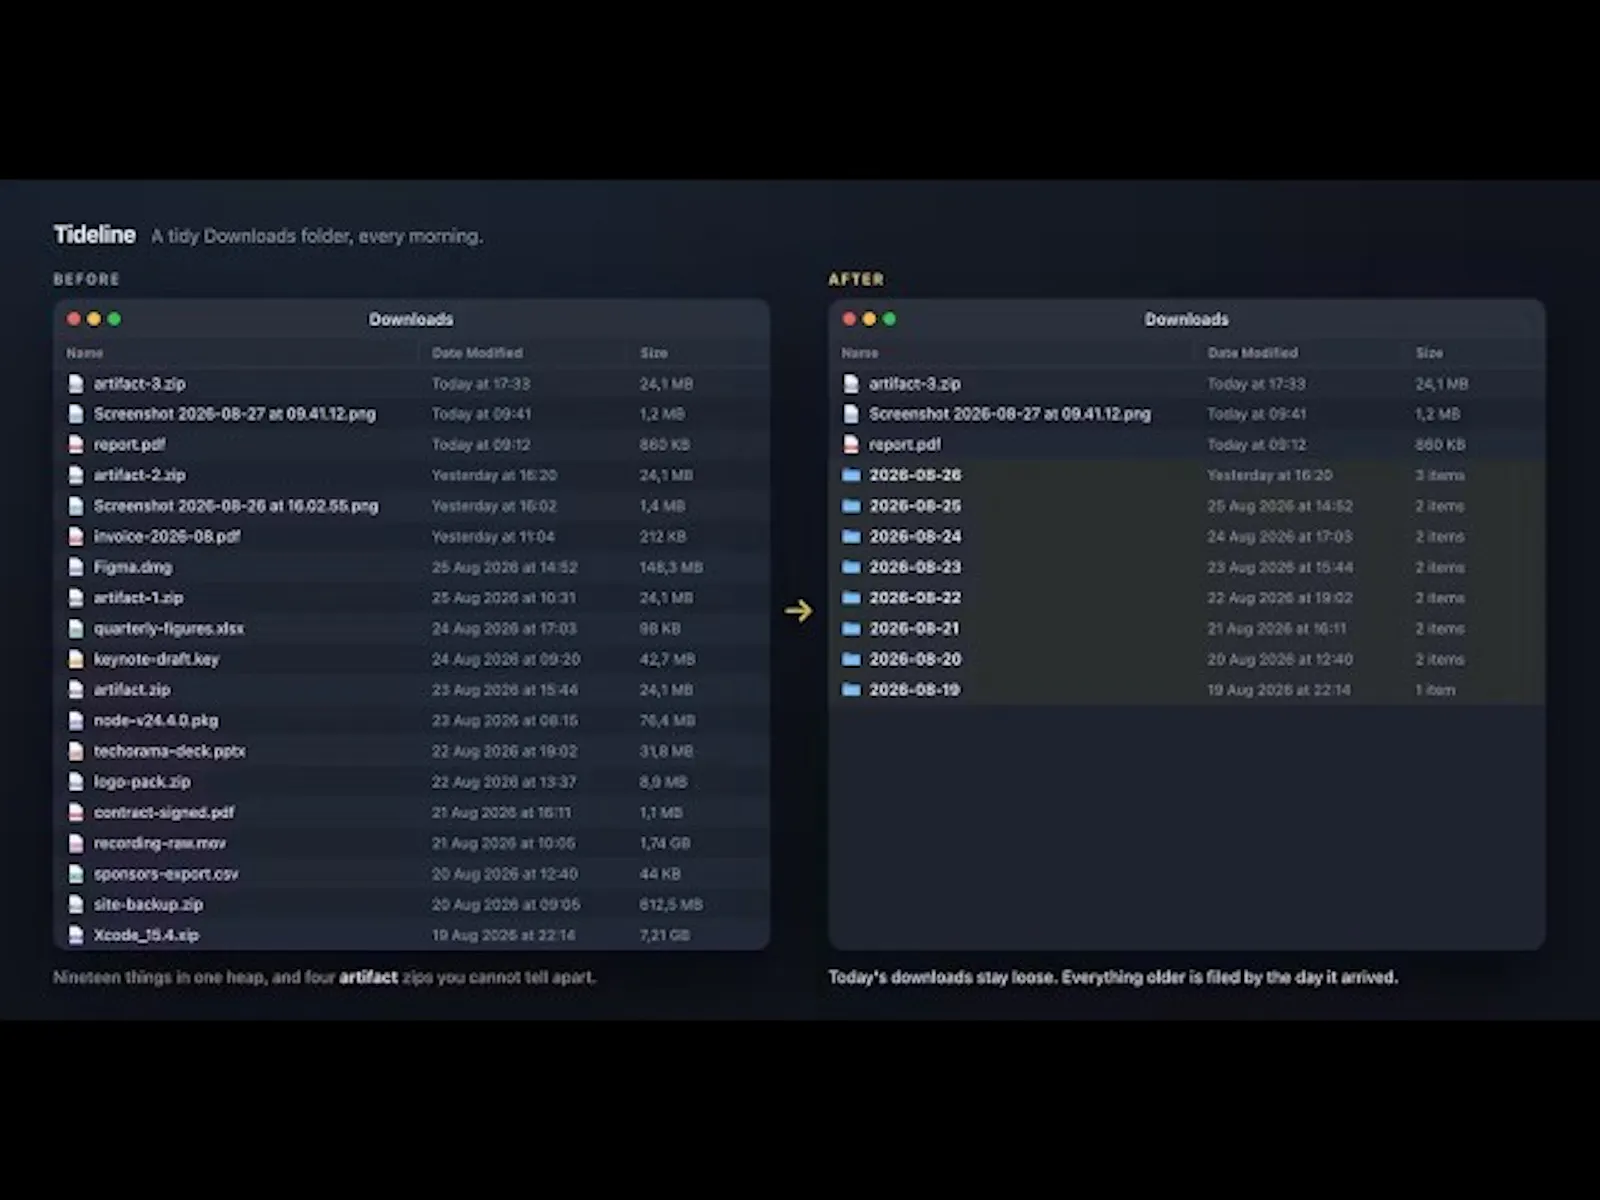
Task: Click the 2026-08-24 folder icon
Action: [x=851, y=537]
